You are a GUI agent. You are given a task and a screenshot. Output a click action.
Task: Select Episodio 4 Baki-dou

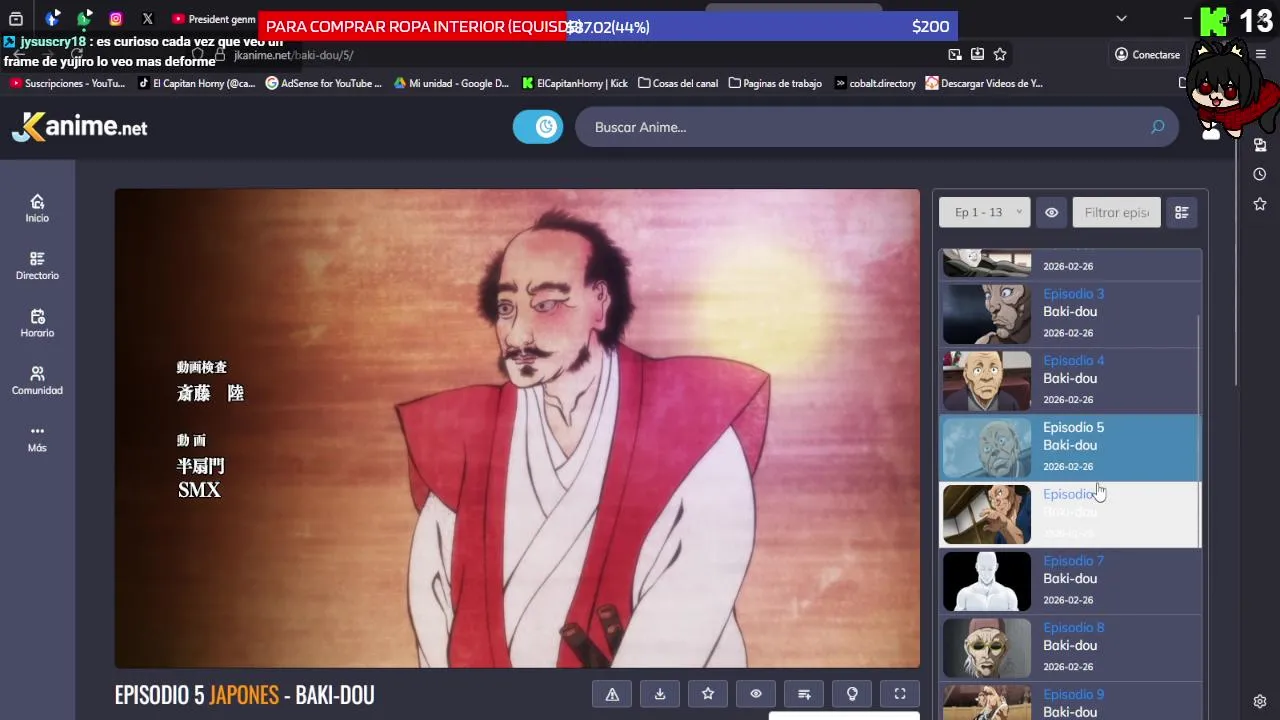click(1070, 381)
